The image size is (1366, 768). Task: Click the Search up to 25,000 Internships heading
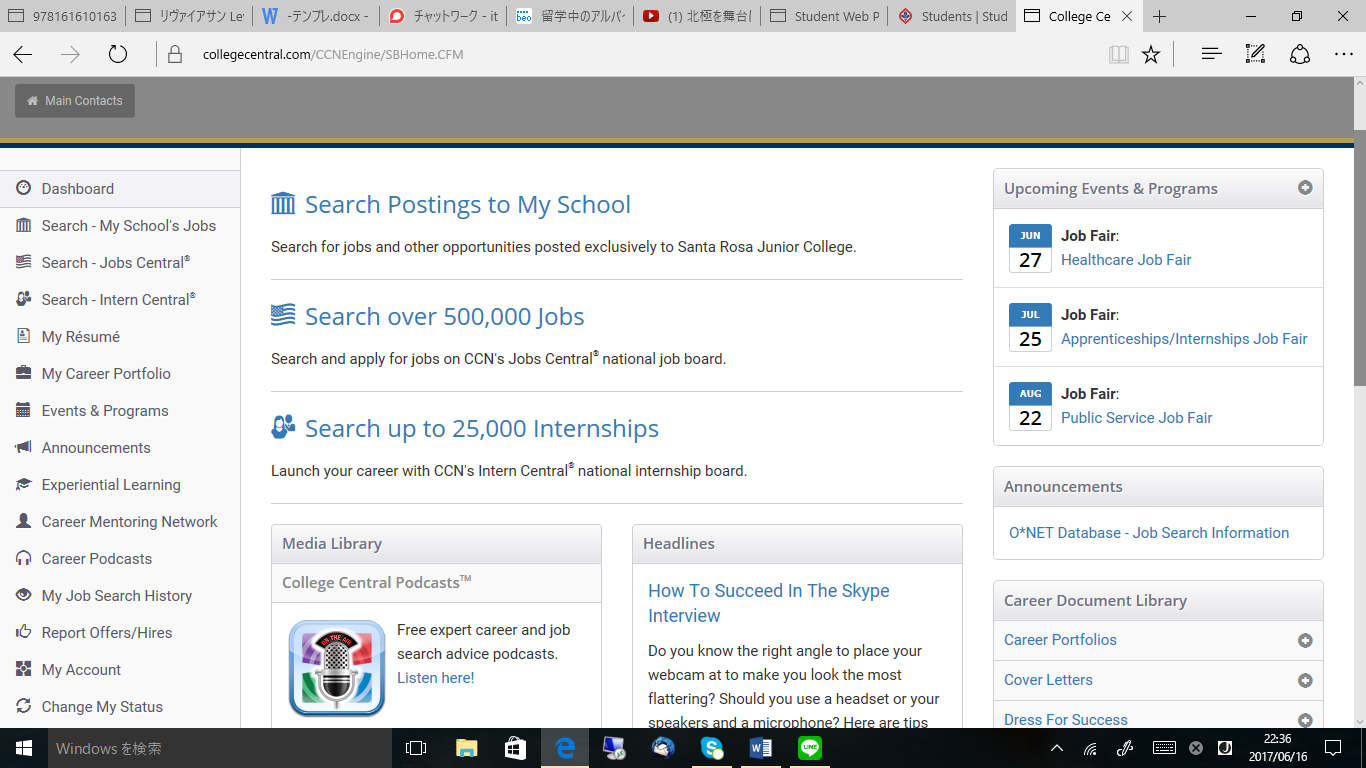click(x=482, y=429)
